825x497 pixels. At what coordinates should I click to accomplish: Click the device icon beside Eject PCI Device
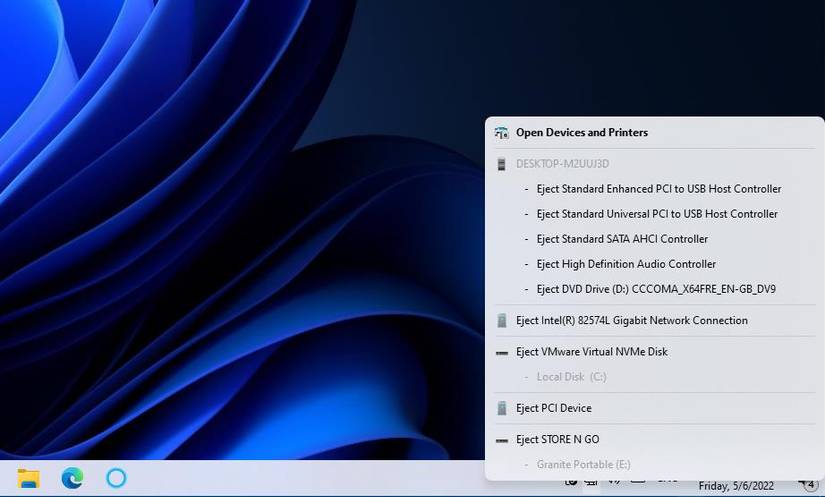click(x=501, y=408)
